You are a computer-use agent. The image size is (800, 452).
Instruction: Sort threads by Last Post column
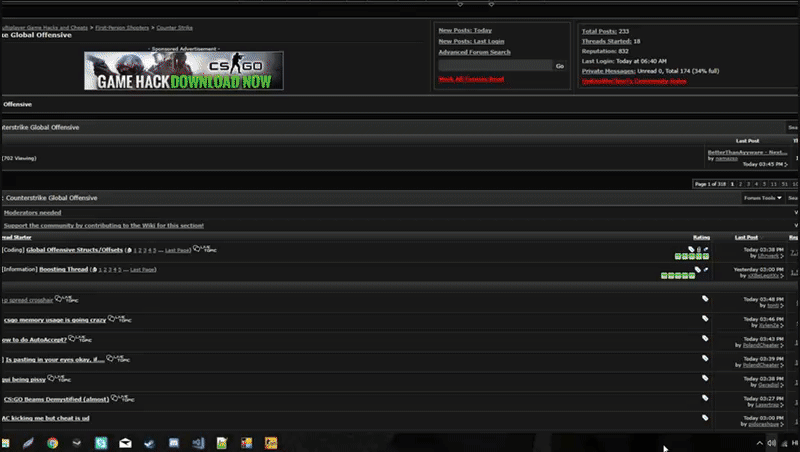pyautogui.click(x=746, y=237)
